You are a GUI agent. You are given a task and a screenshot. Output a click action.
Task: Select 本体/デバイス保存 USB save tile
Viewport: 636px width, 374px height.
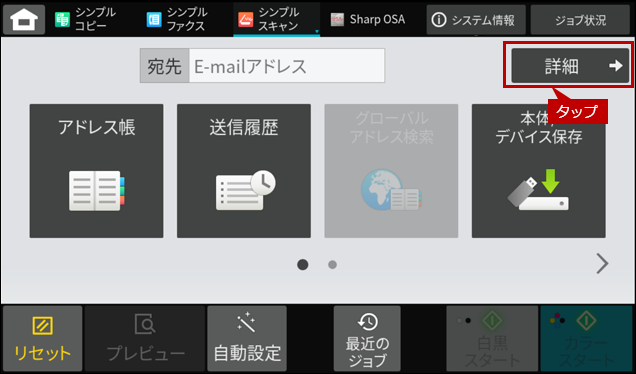(x=539, y=171)
